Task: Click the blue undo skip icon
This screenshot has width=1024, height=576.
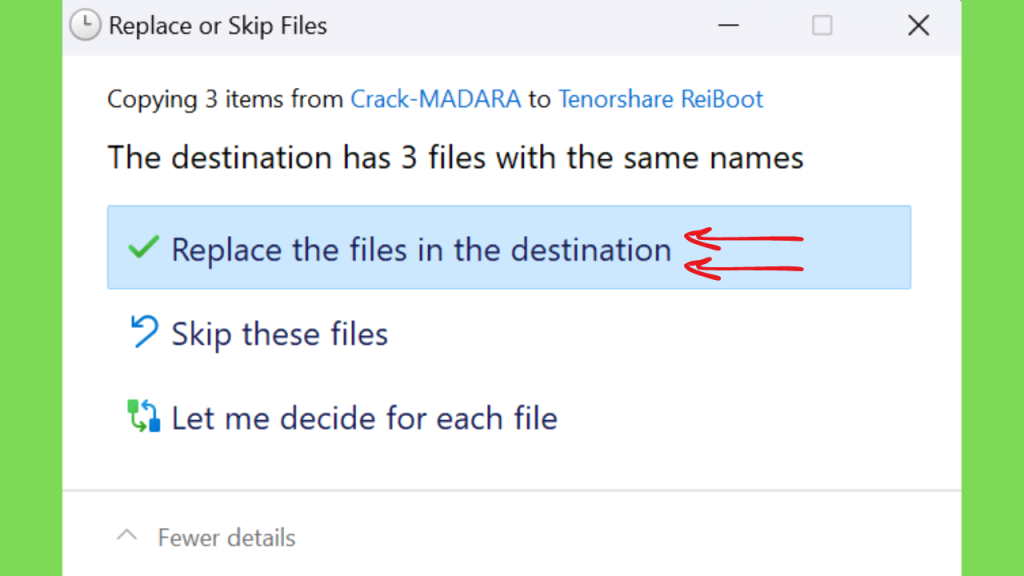Action: pos(144,331)
